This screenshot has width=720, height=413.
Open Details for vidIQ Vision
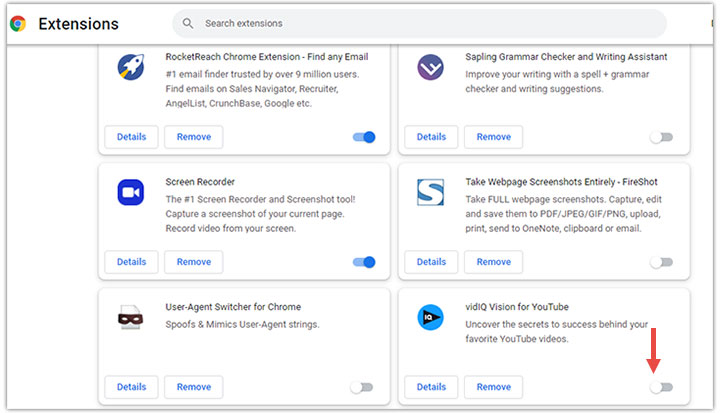click(x=431, y=387)
